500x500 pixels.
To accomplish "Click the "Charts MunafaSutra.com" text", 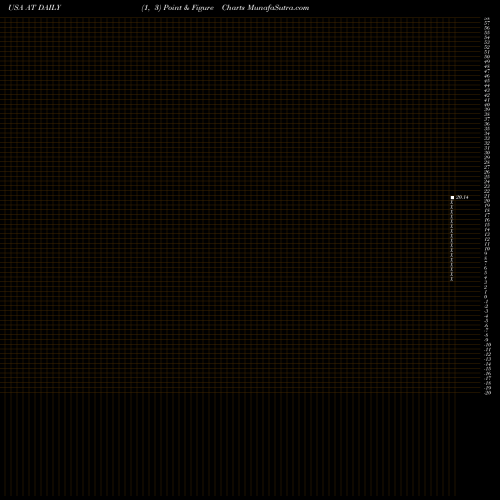I will pyautogui.click(x=265, y=8).
